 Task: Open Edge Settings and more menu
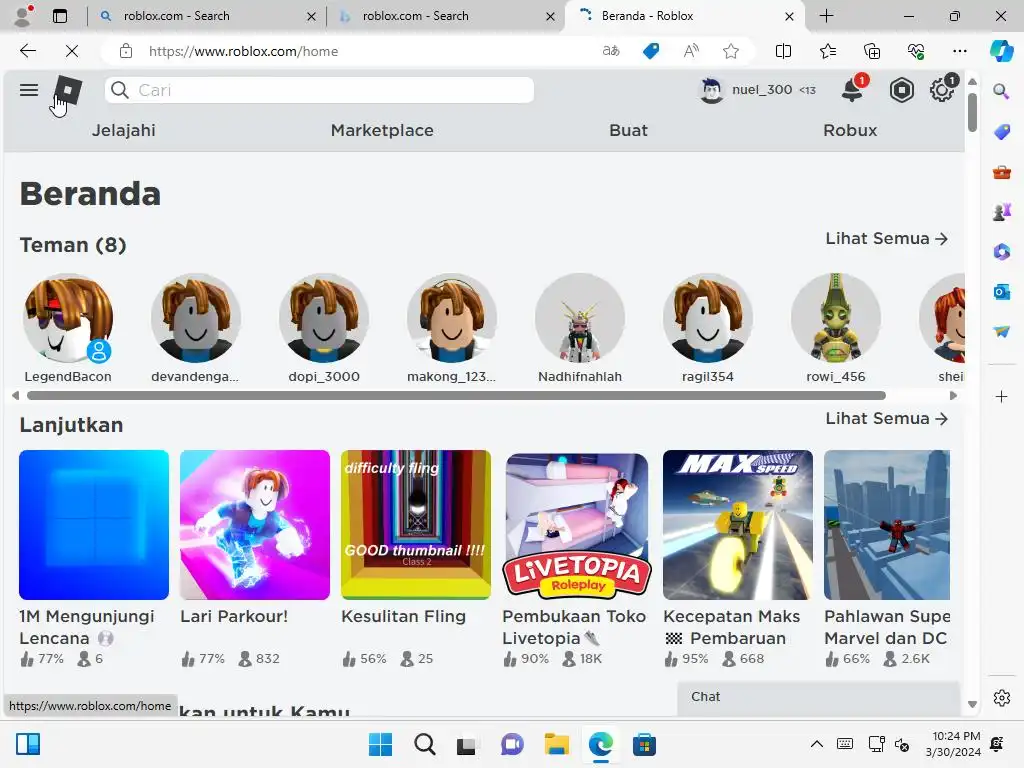click(x=959, y=51)
